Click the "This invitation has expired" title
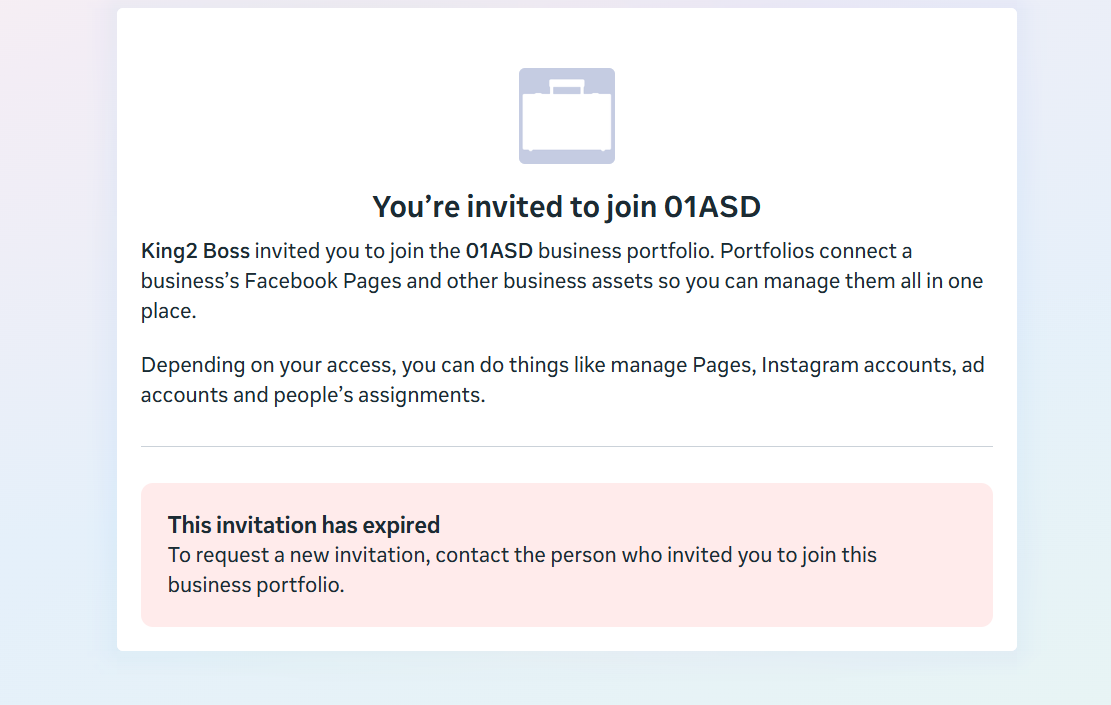Image resolution: width=1111 pixels, height=705 pixels. 304,525
